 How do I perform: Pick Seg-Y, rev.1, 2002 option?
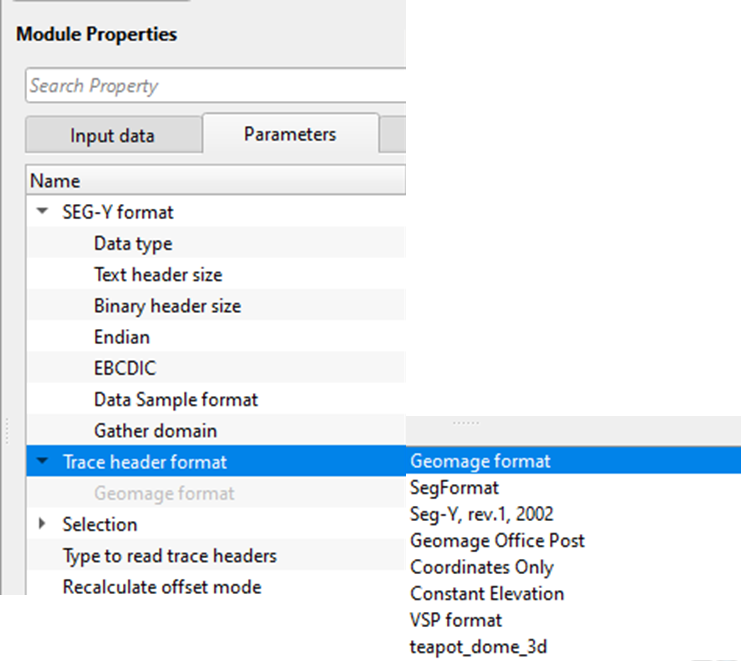pyautogui.click(x=481, y=514)
